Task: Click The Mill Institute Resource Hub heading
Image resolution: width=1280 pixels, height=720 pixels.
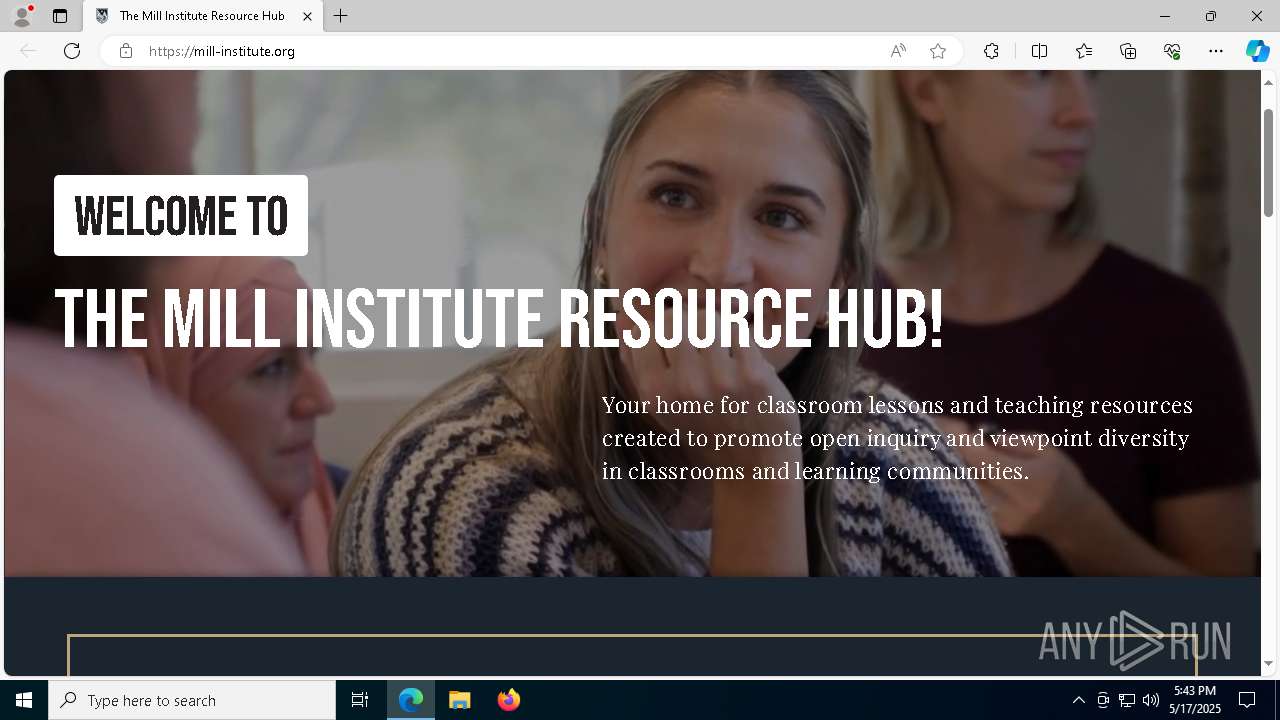Action: (499, 320)
